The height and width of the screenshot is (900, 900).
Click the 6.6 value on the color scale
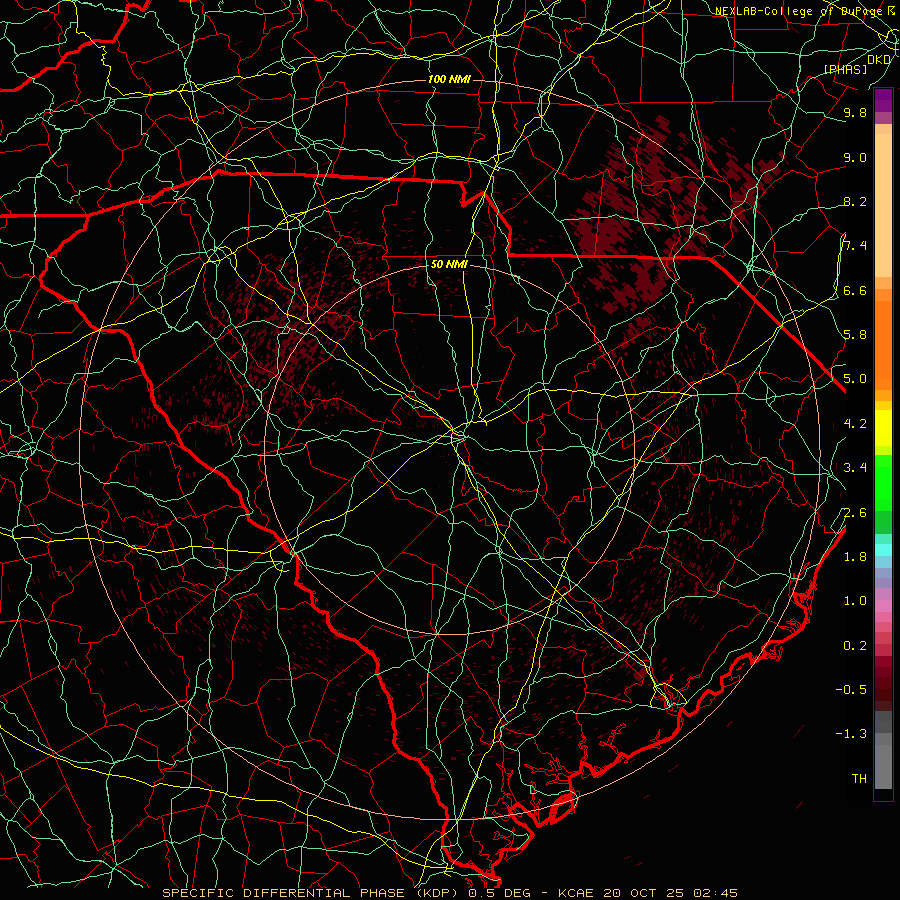[855, 290]
